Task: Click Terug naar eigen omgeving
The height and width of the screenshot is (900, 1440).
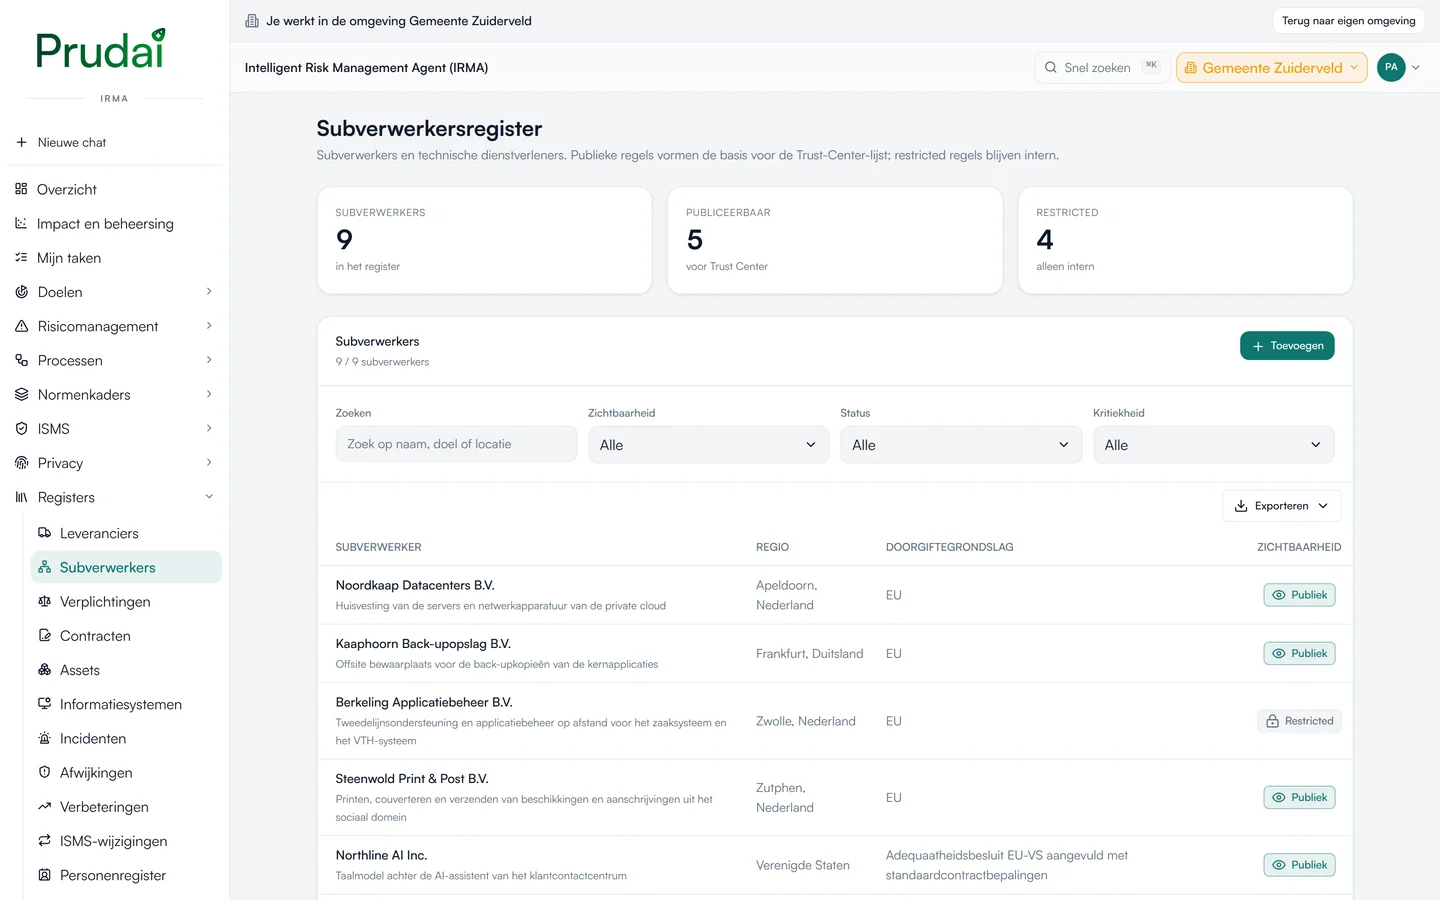Action: (x=1349, y=21)
